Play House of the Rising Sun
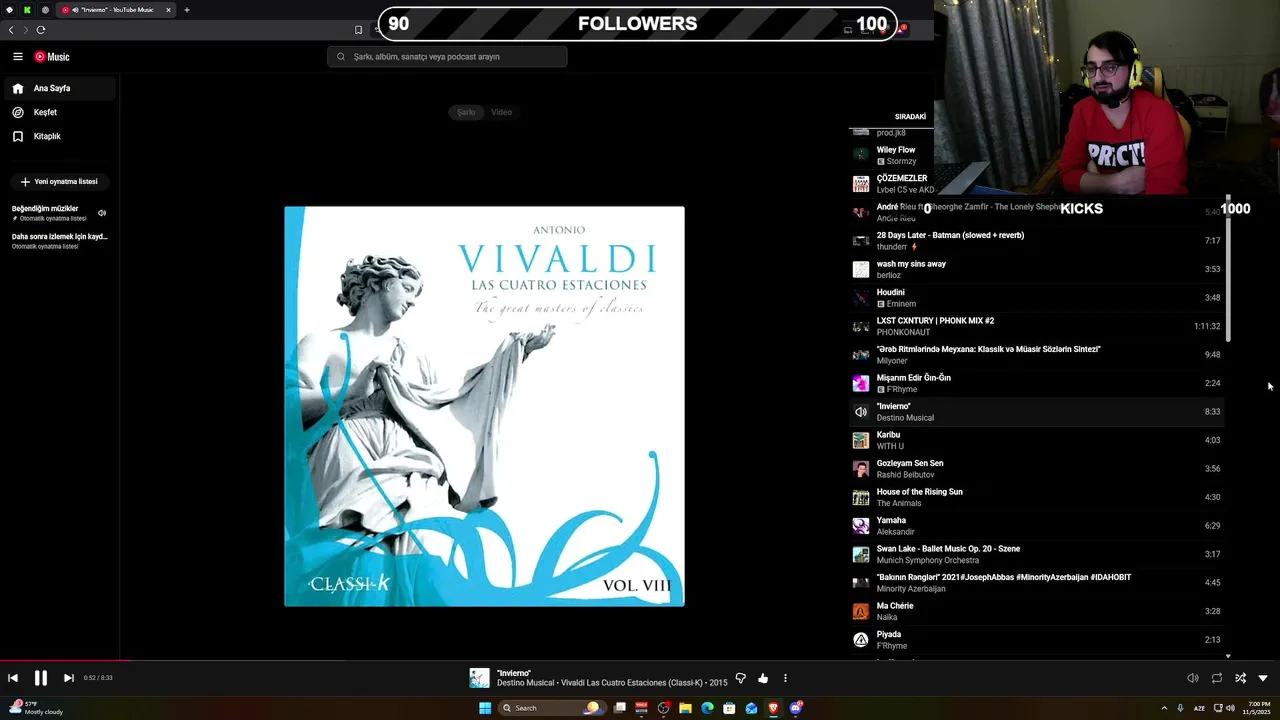The image size is (1280, 720). (x=1036, y=497)
